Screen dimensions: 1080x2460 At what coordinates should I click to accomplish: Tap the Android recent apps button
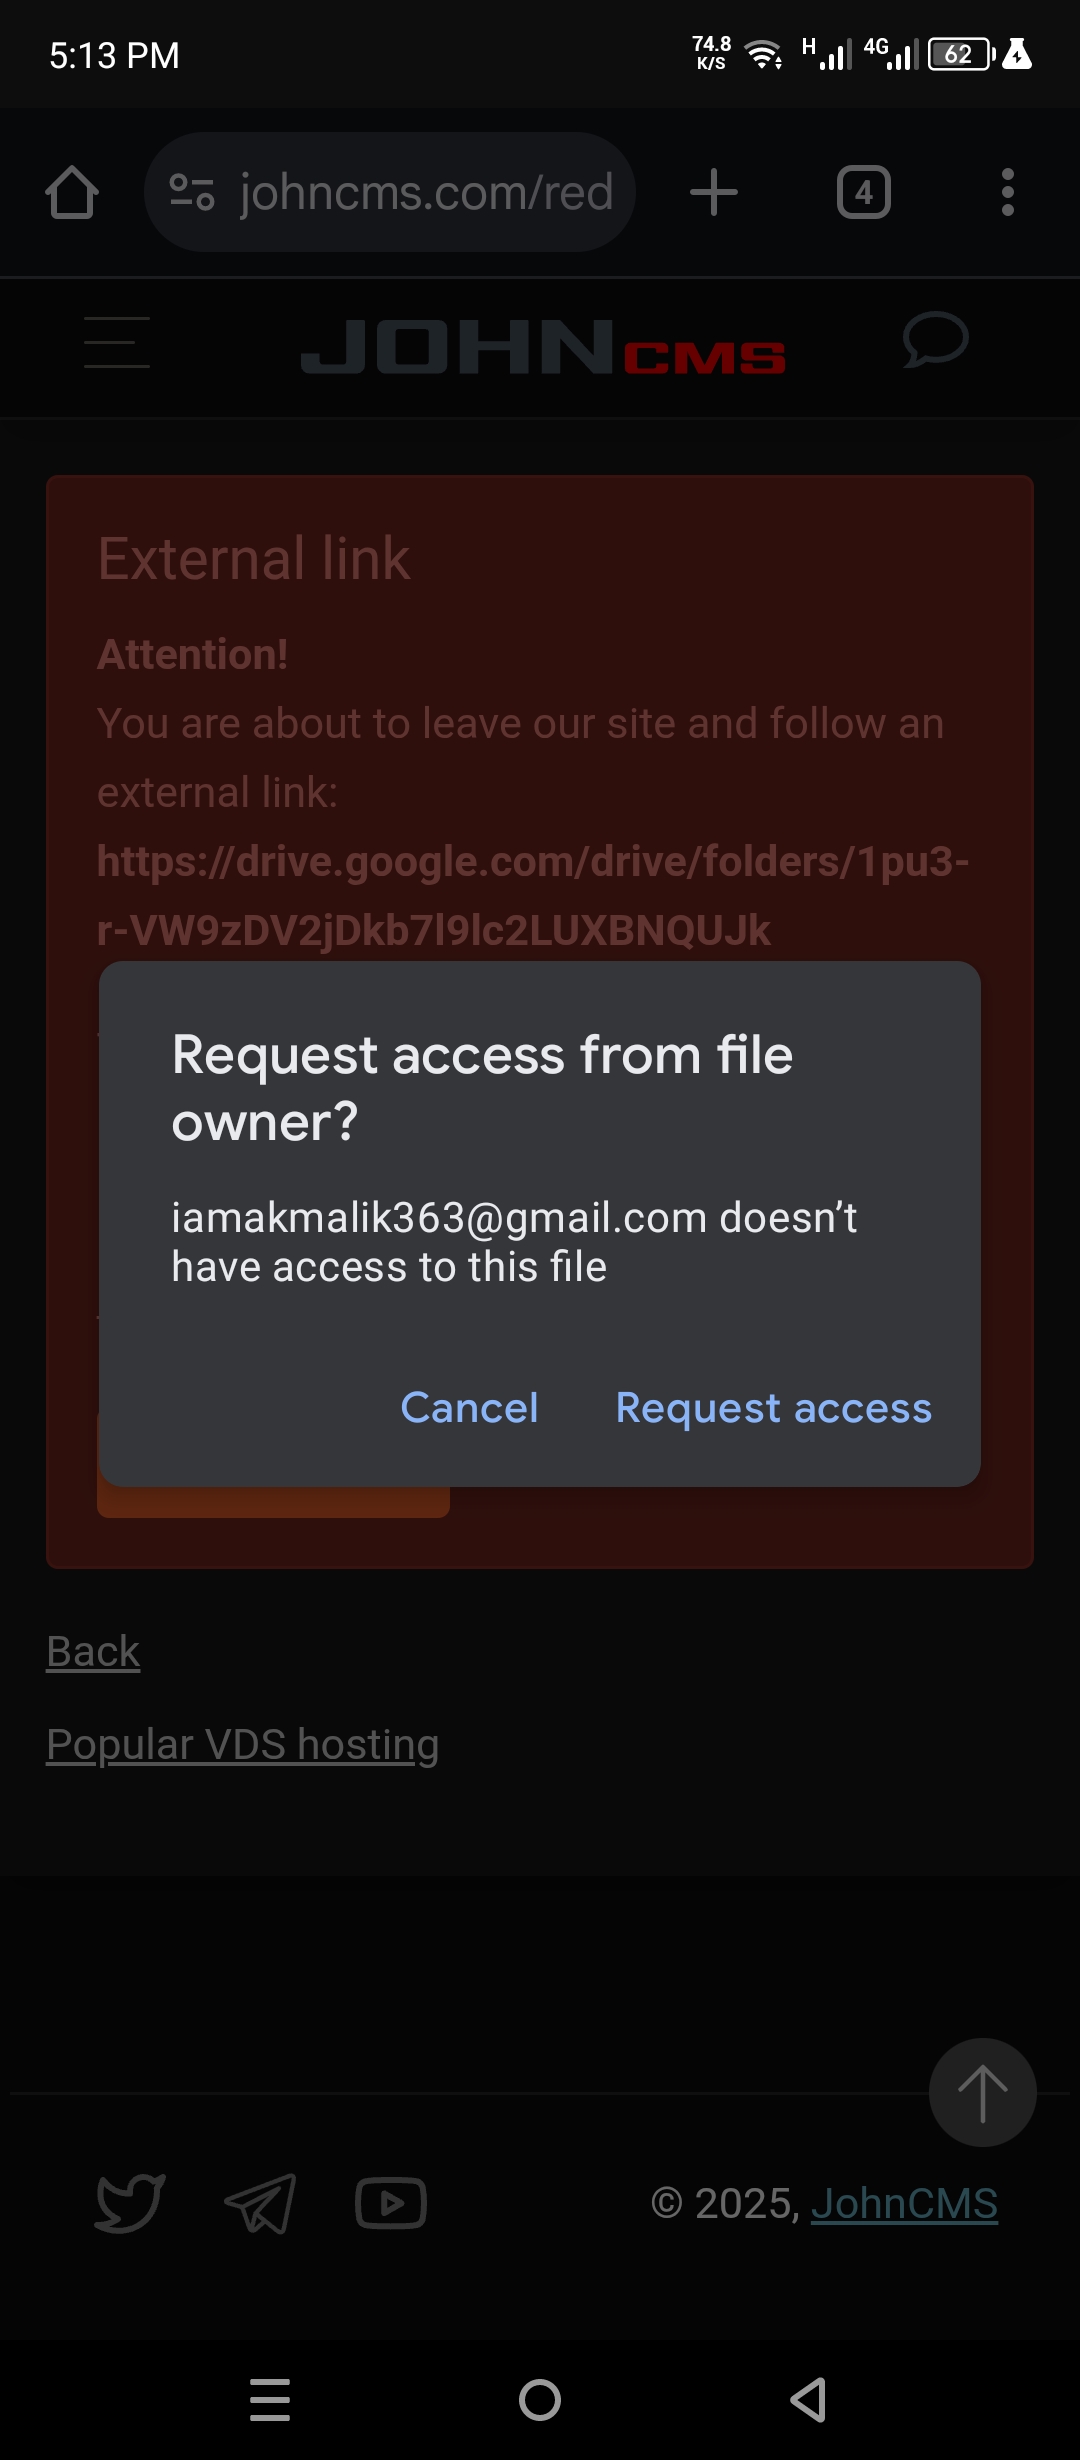coord(270,2400)
